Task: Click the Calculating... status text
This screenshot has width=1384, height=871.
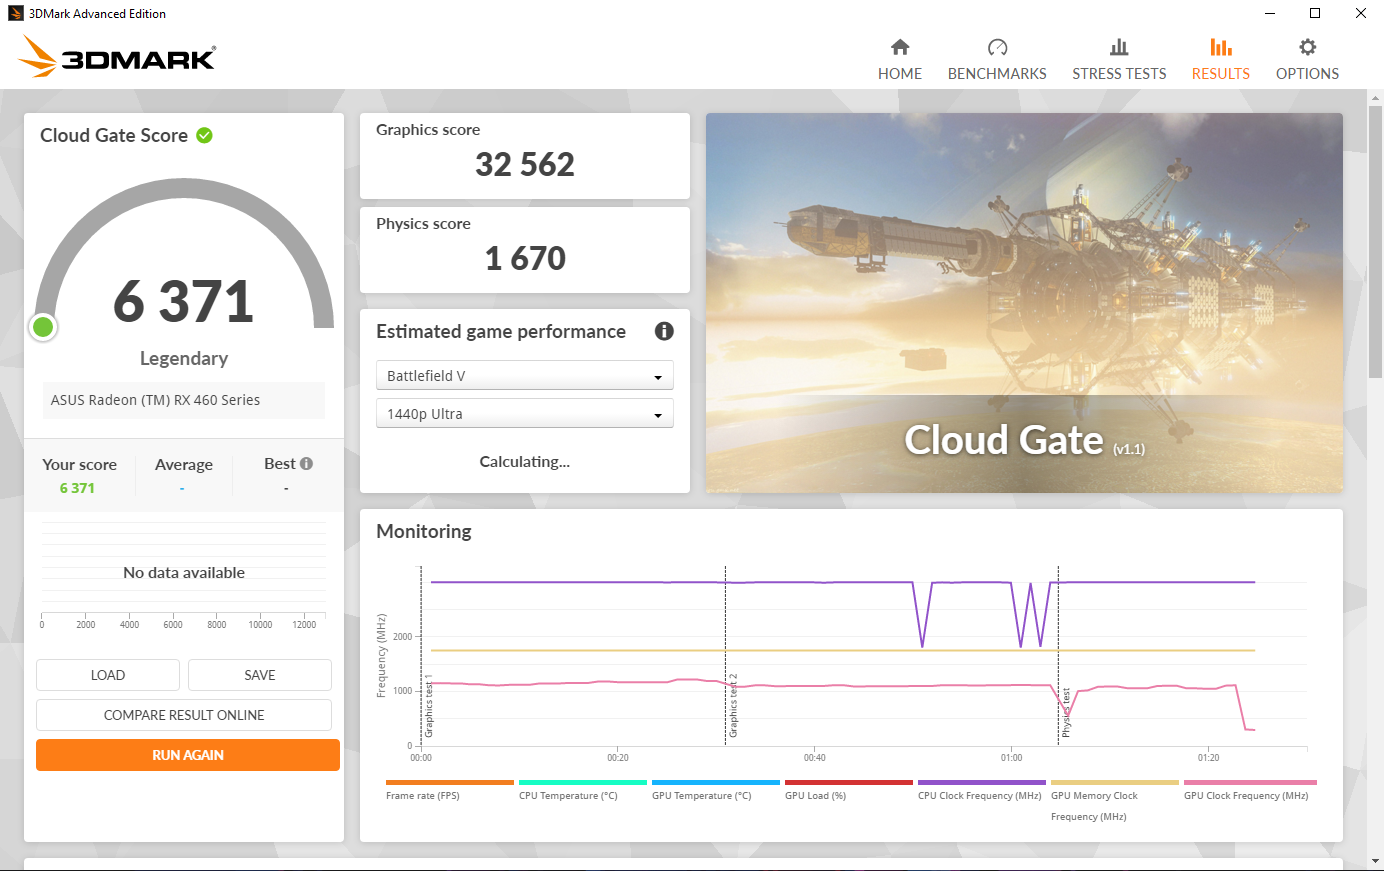Action: point(524,461)
